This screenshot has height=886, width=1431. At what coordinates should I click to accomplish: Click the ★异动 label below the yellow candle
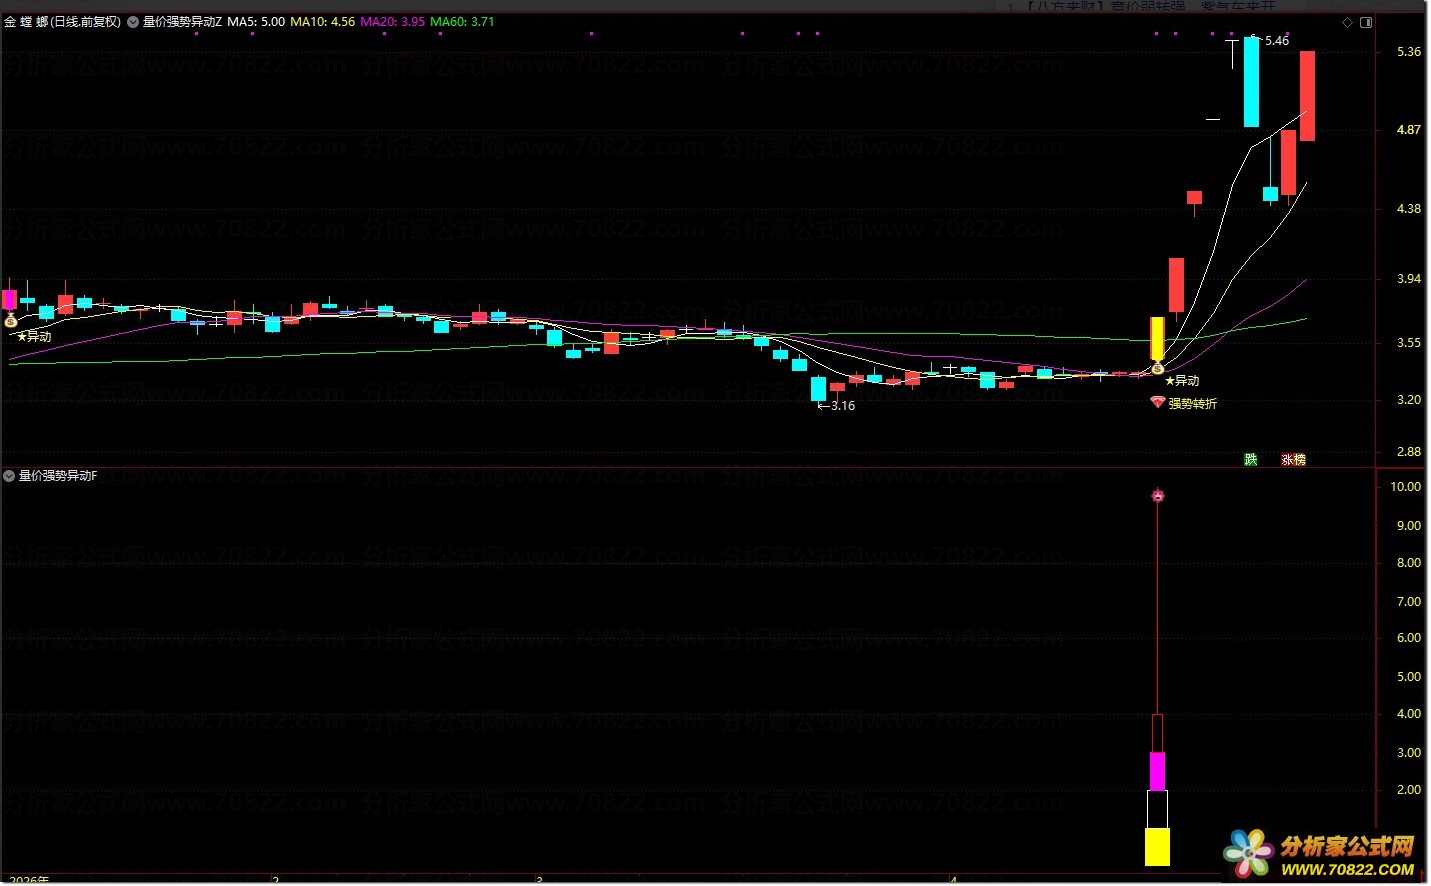[1182, 381]
